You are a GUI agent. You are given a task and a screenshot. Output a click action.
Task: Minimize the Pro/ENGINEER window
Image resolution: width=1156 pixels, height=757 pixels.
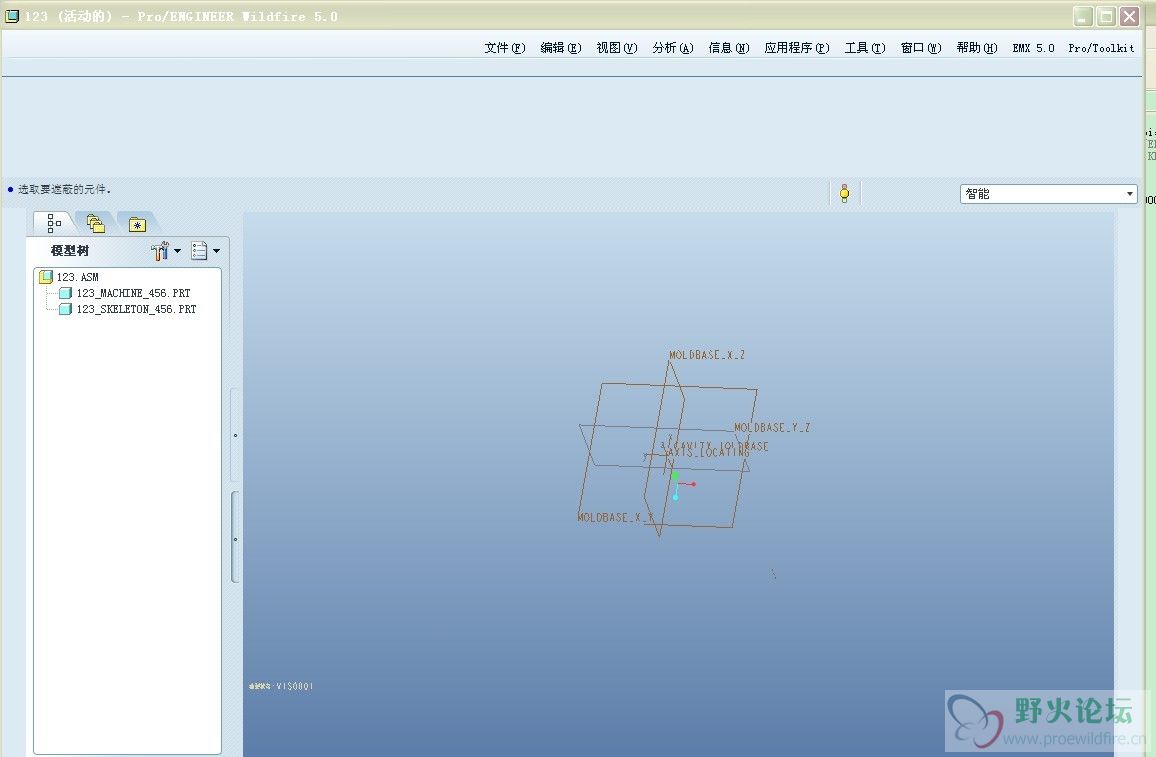tap(1082, 16)
